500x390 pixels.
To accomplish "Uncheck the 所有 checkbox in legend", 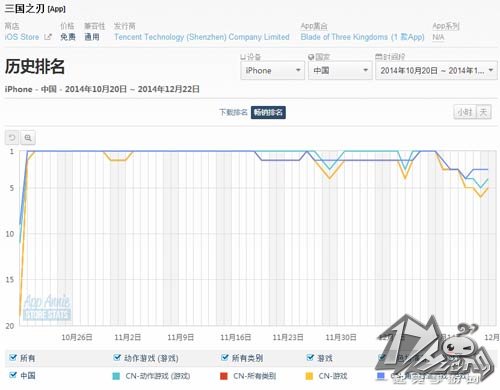I will [x=13, y=358].
